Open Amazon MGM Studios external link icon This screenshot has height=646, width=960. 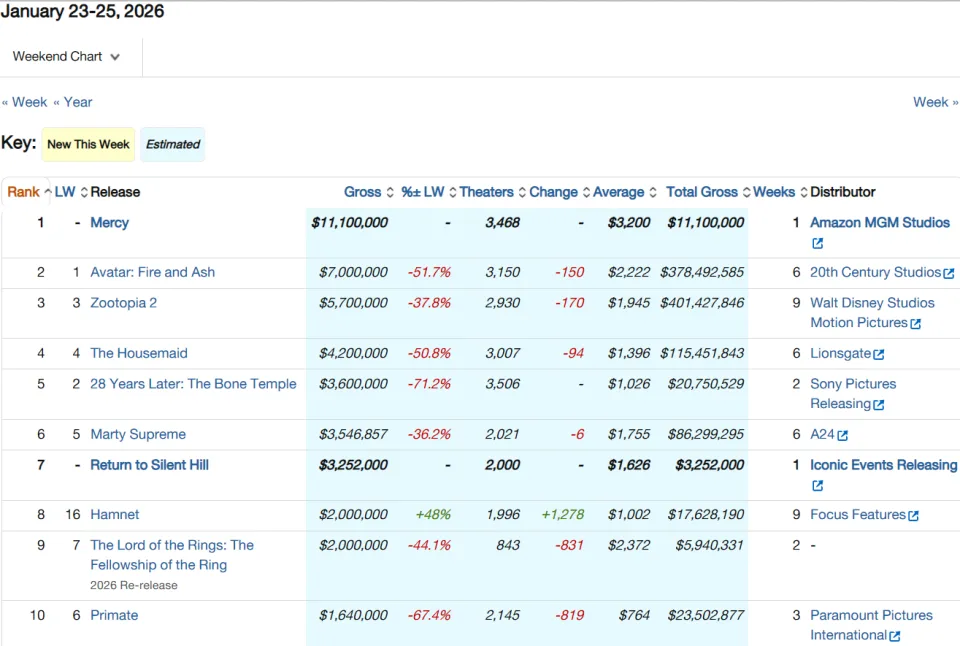[817, 243]
